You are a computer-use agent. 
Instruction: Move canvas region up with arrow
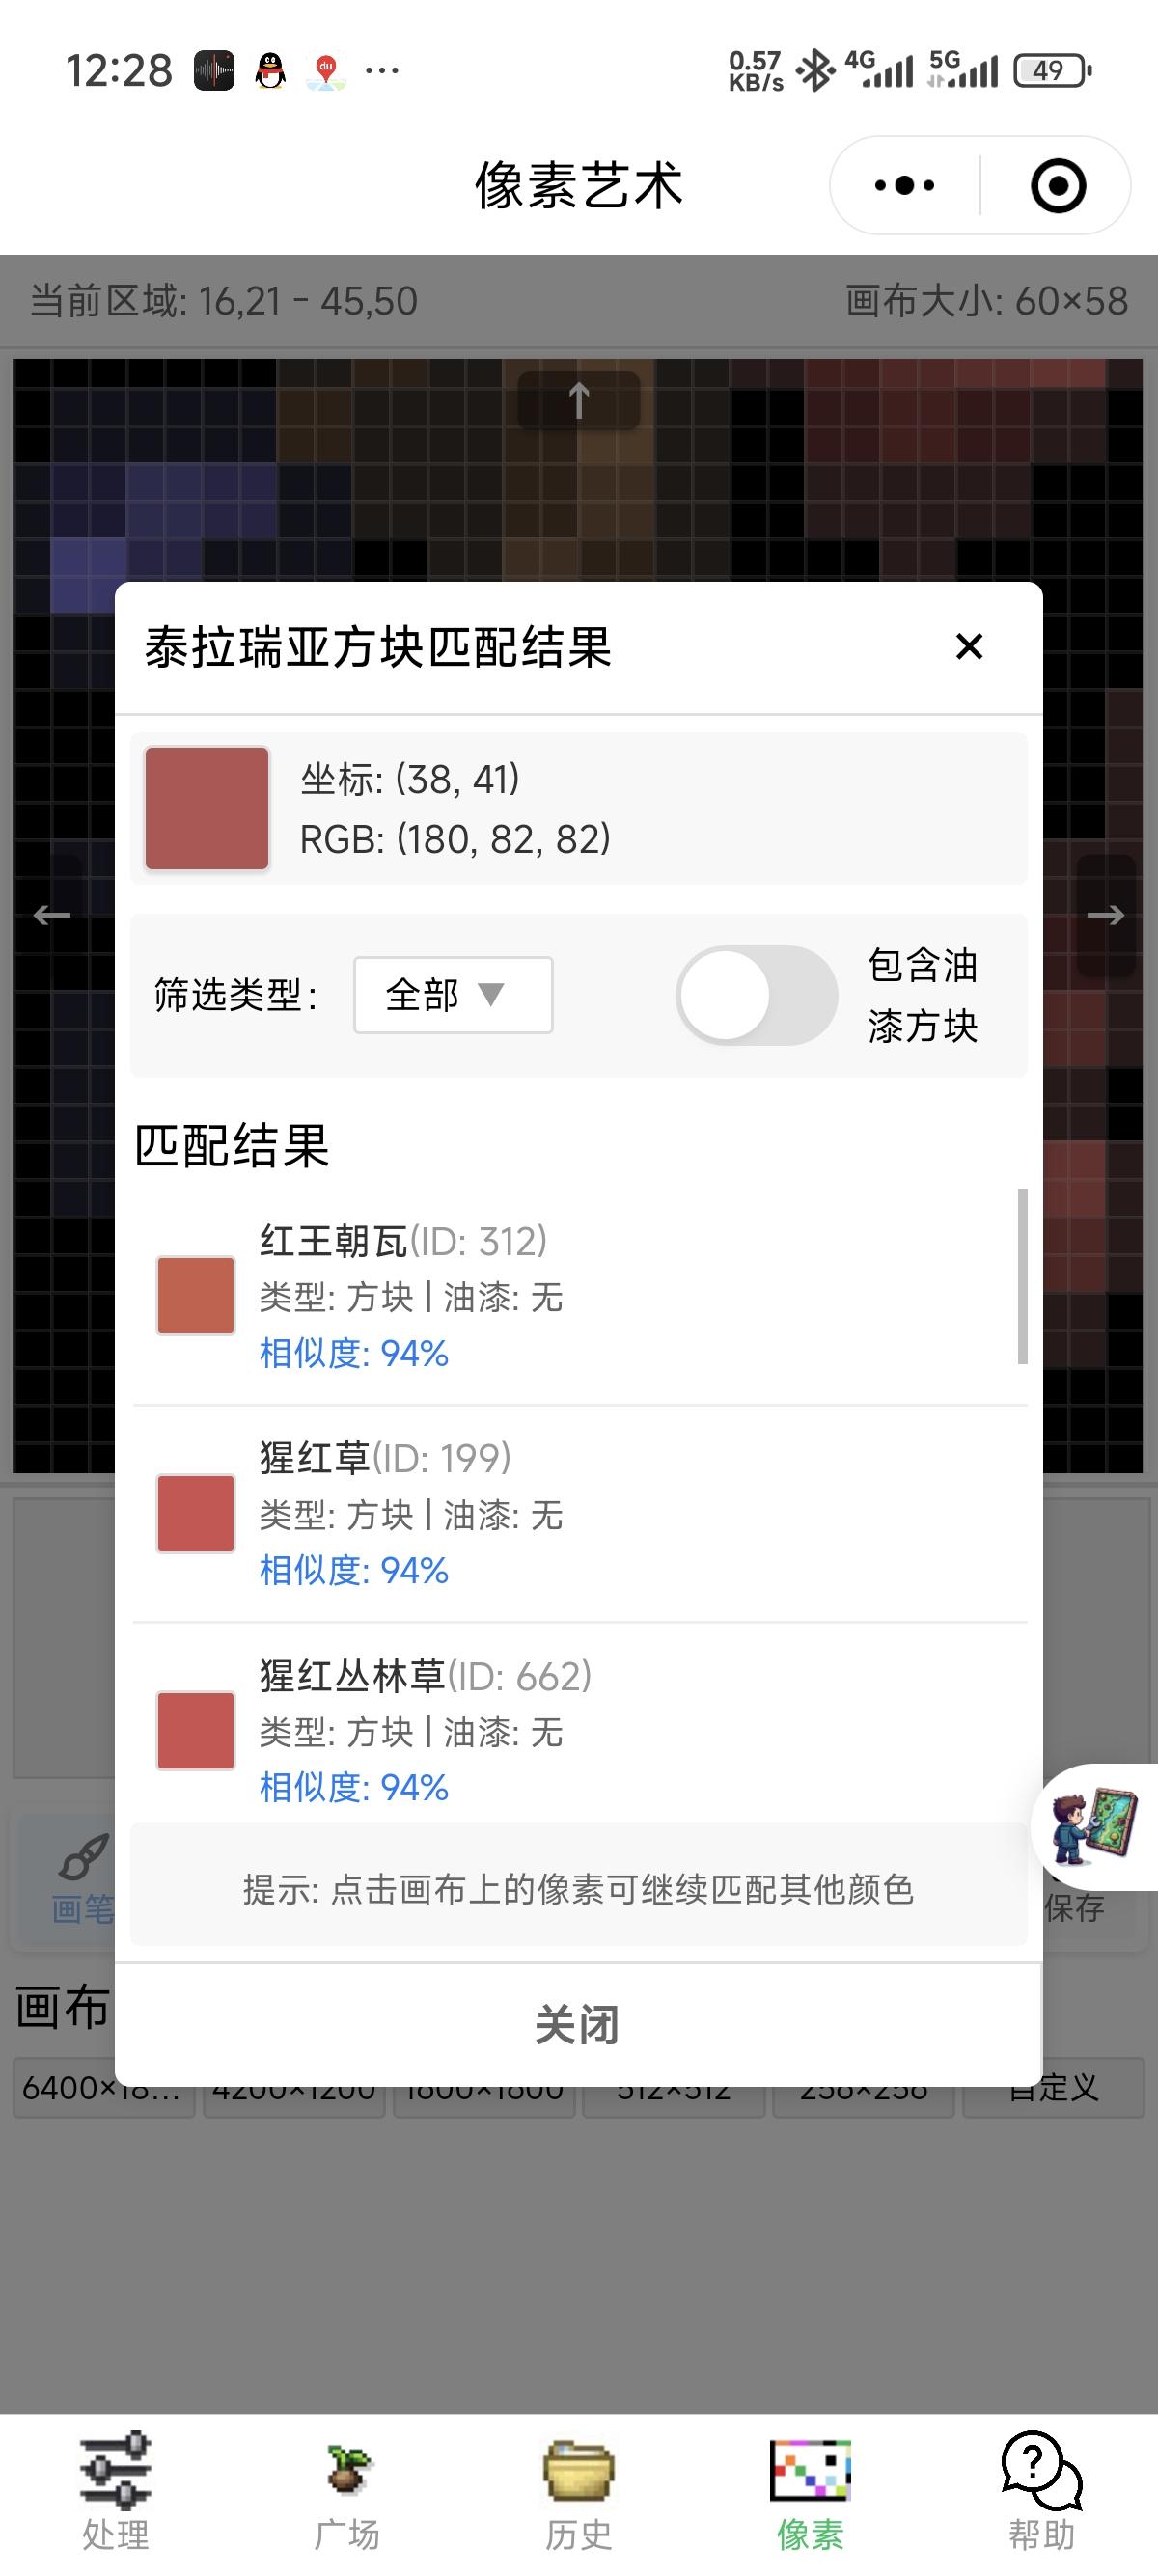tap(578, 401)
